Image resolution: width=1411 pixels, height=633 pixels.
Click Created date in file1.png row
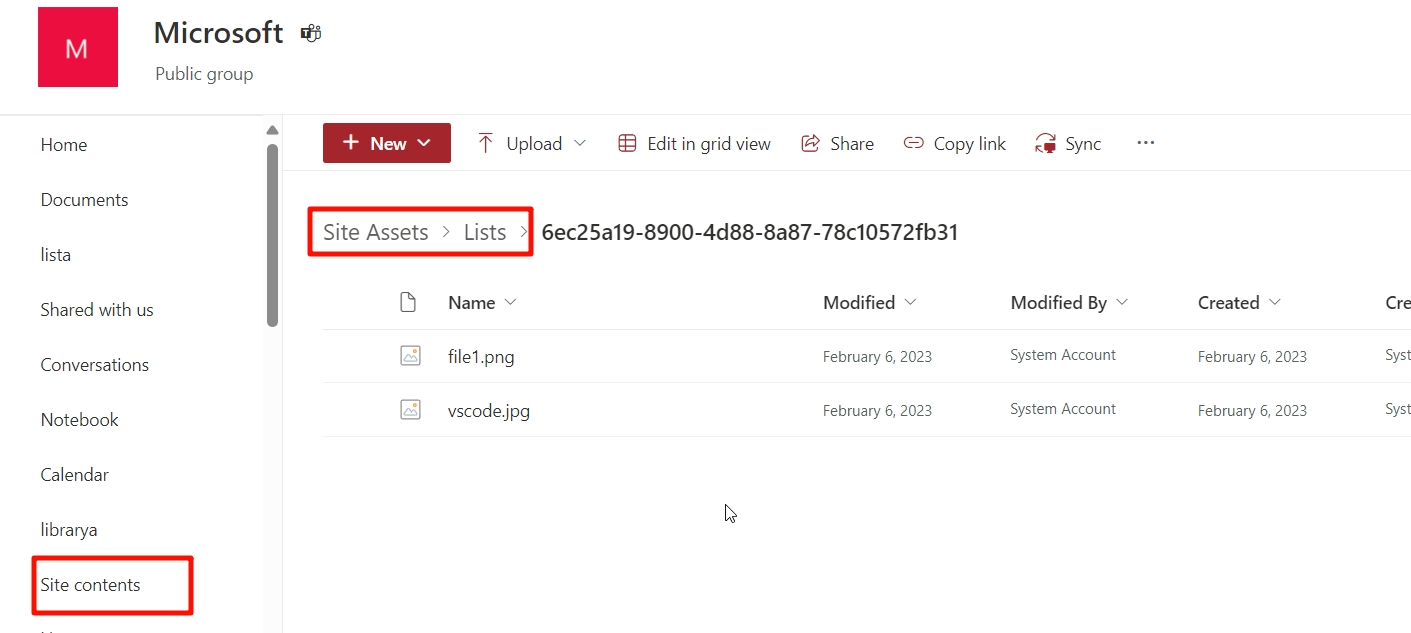(x=1252, y=356)
